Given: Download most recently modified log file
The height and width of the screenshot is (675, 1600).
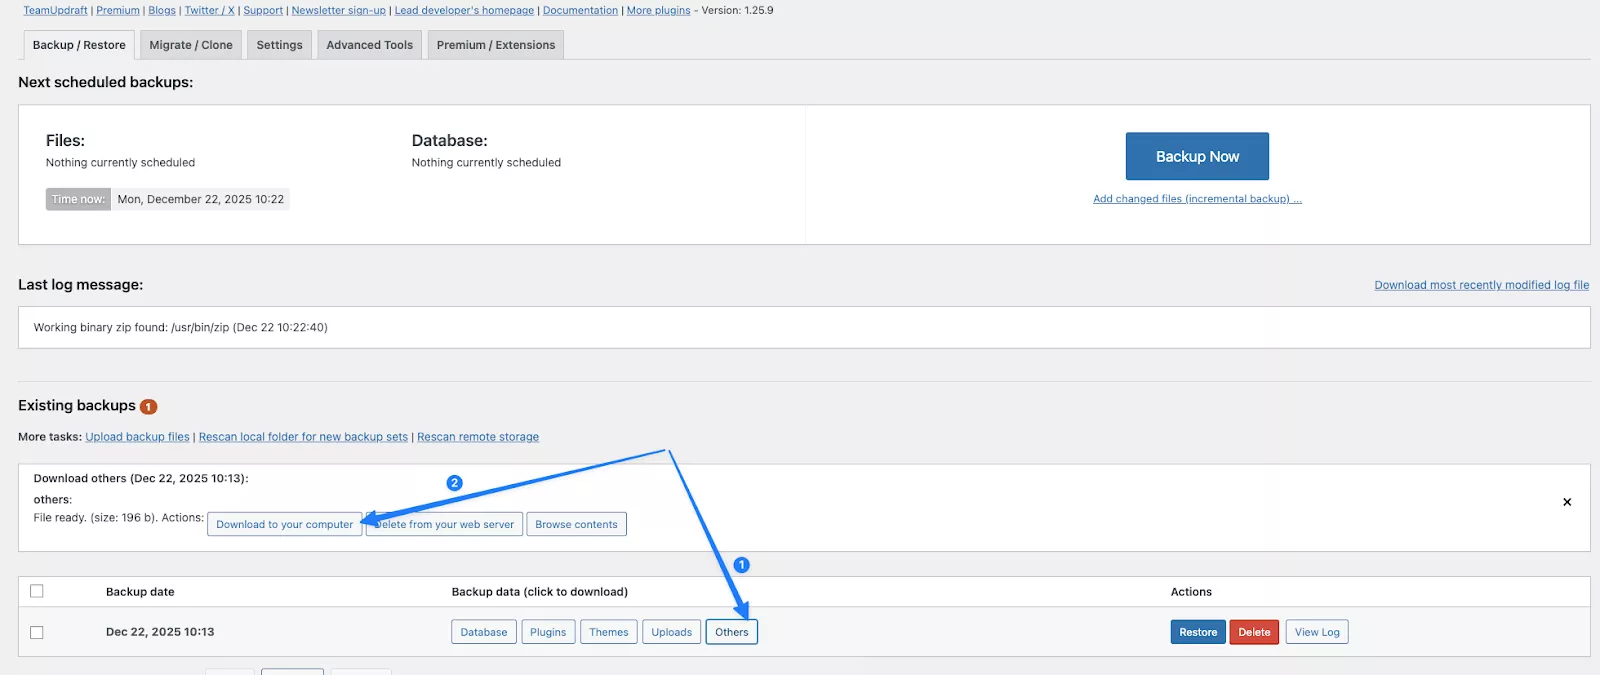Looking at the screenshot, I should pyautogui.click(x=1481, y=285).
